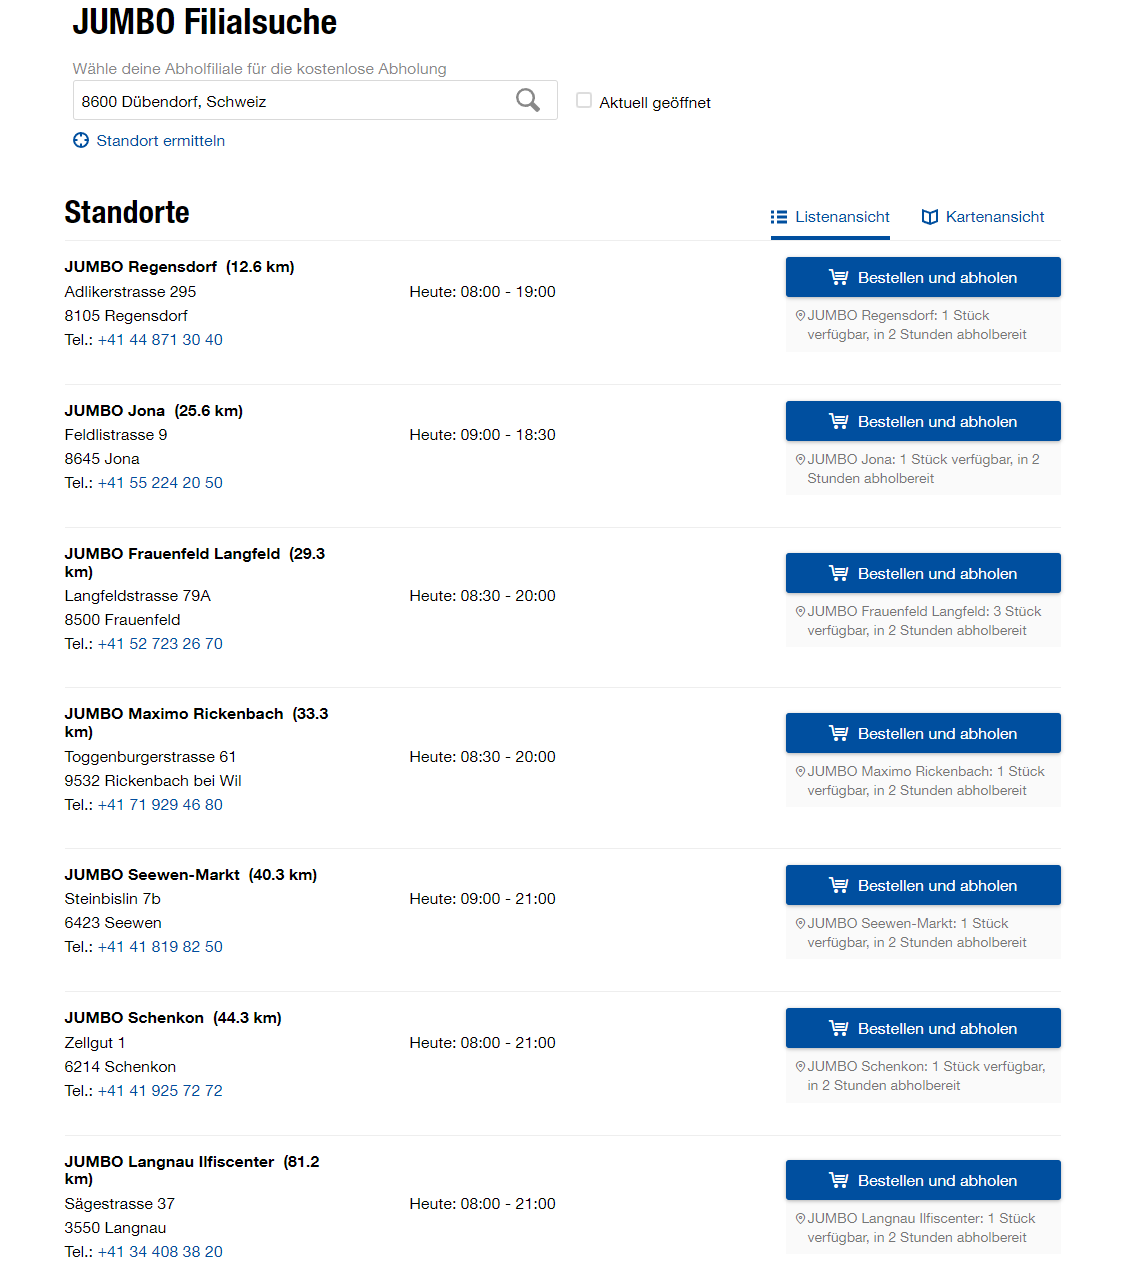
Task: Enable the Aktuell geöffnet checkbox
Action: [x=584, y=101]
